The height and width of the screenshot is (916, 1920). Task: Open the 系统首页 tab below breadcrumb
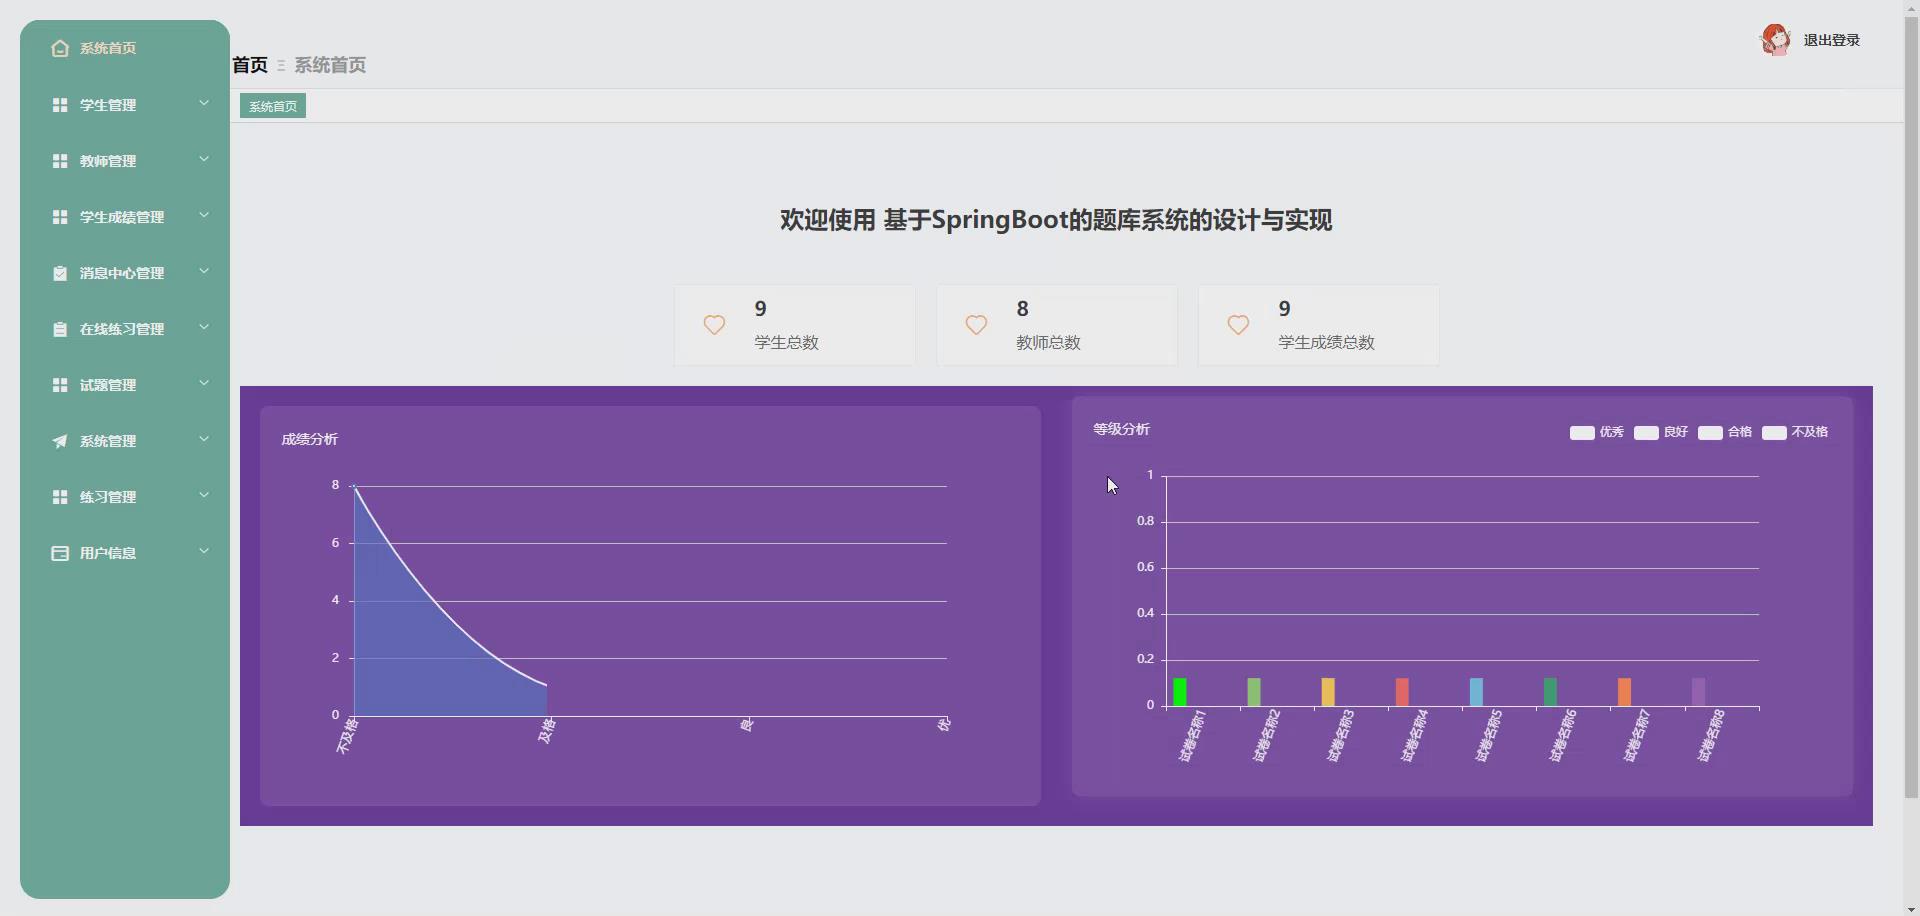click(x=271, y=105)
